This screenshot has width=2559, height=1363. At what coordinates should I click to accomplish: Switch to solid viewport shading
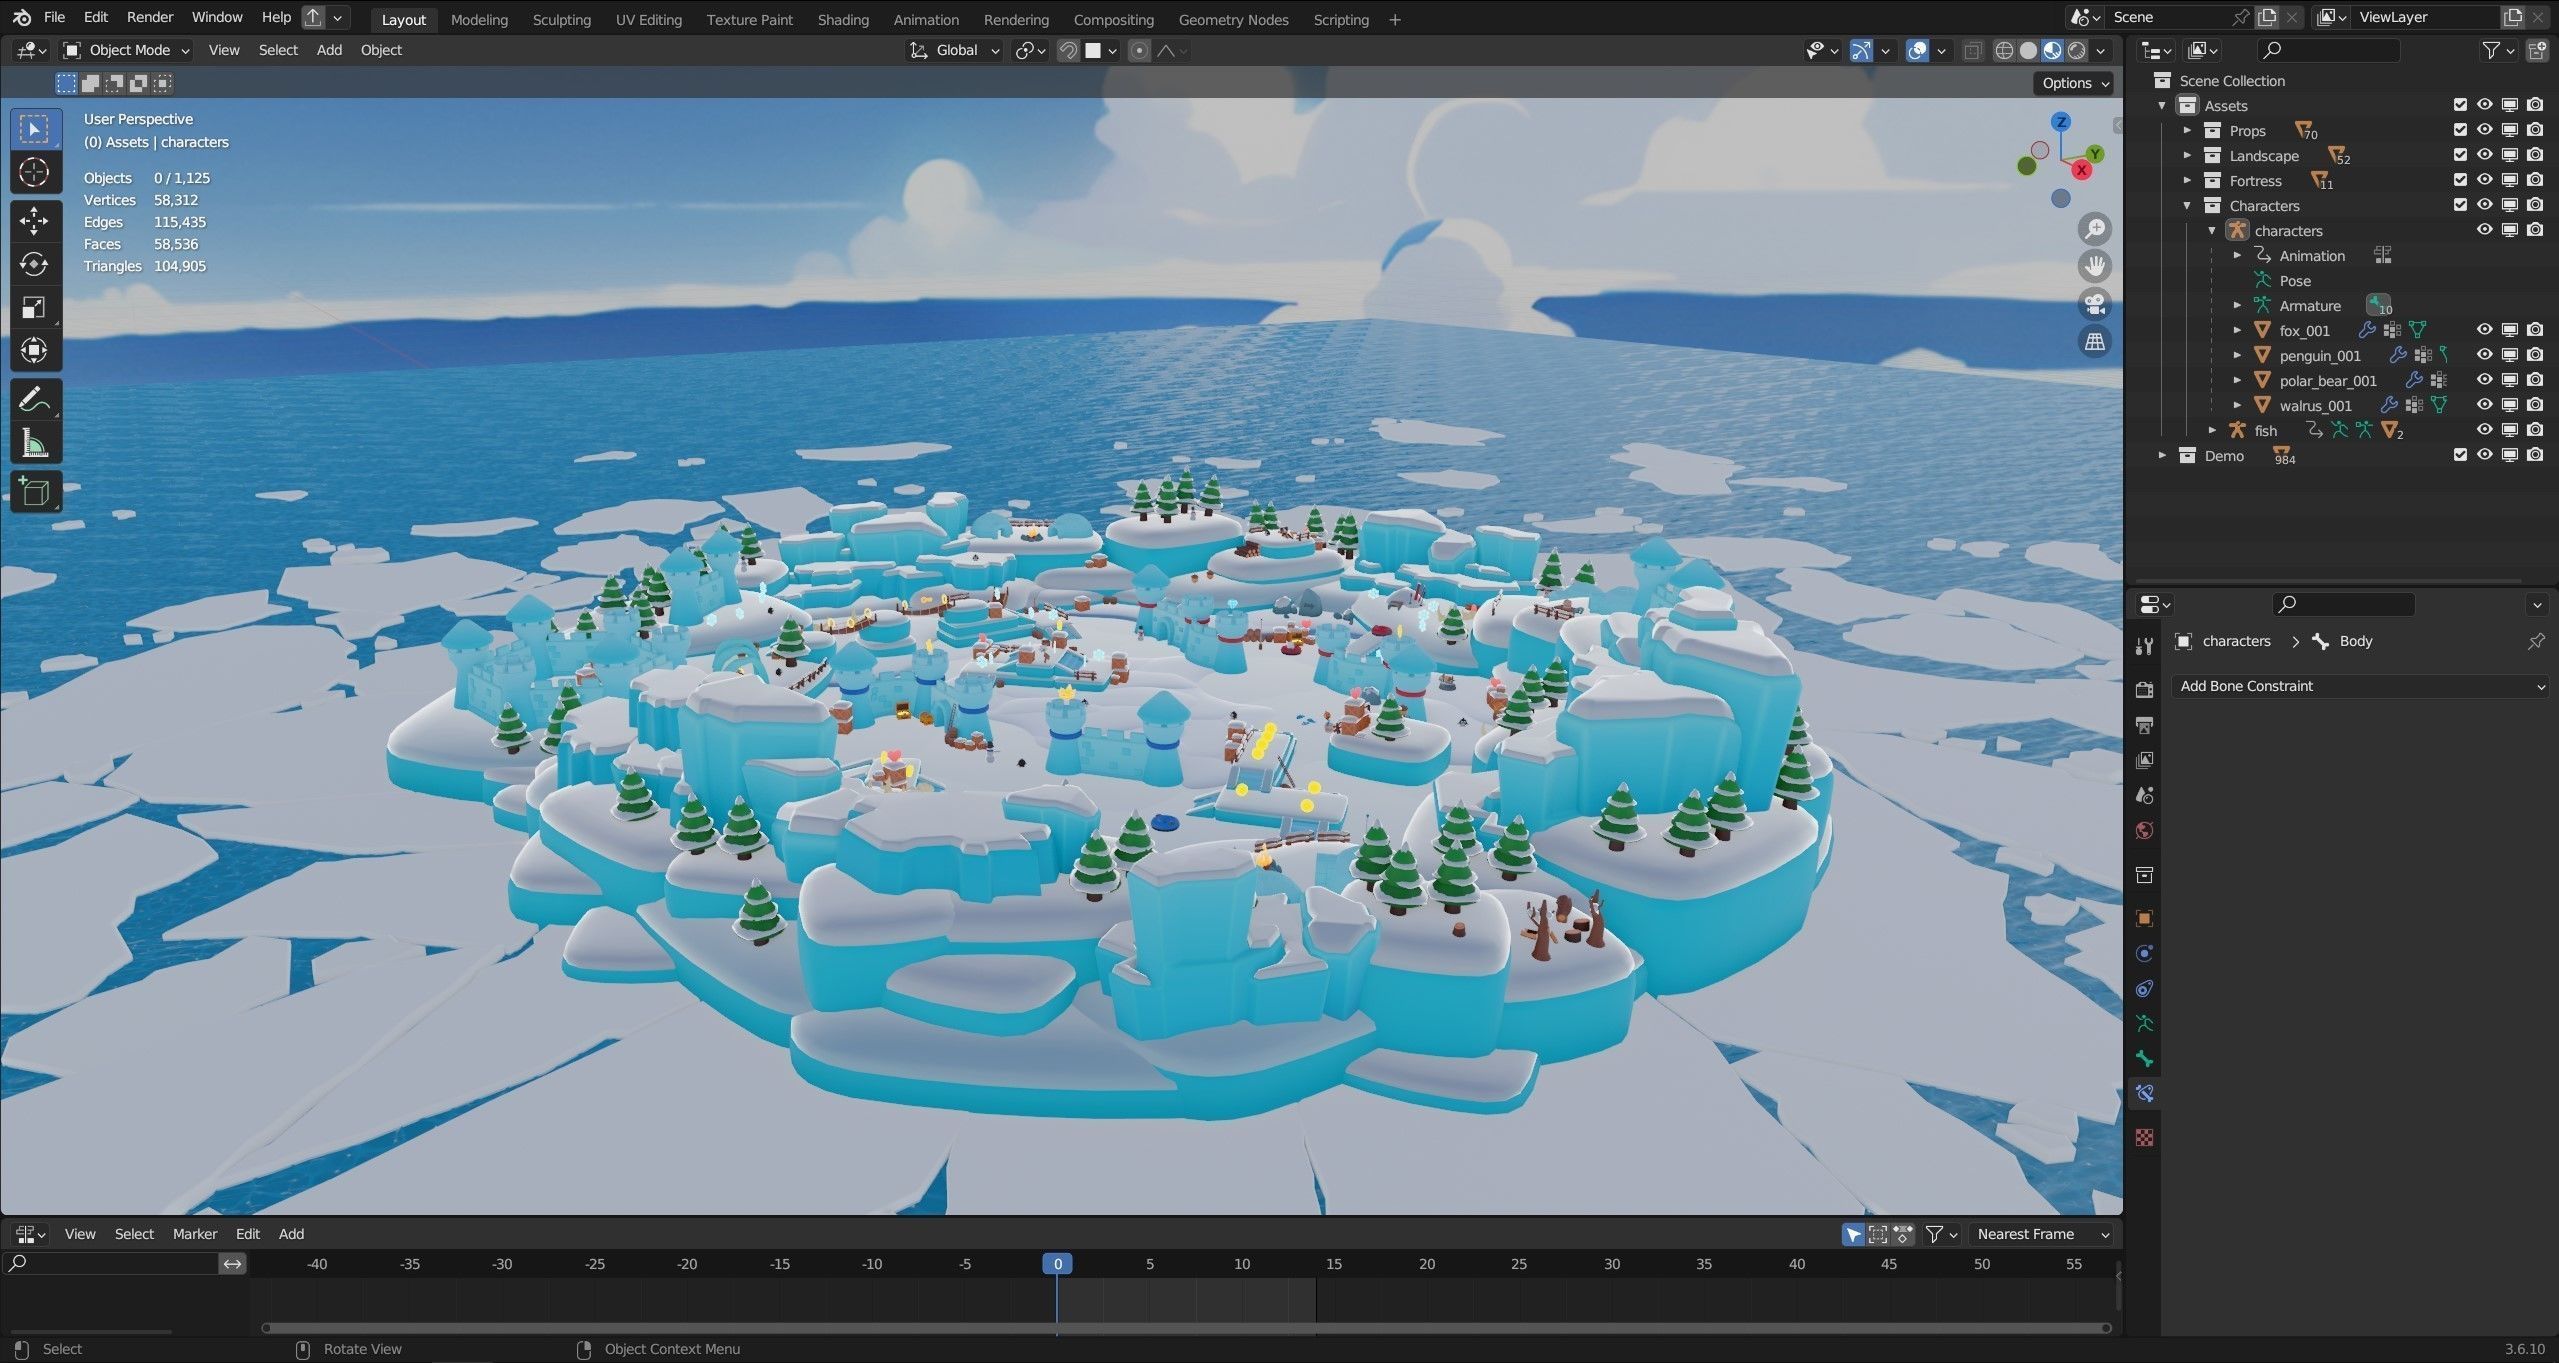(x=2028, y=50)
